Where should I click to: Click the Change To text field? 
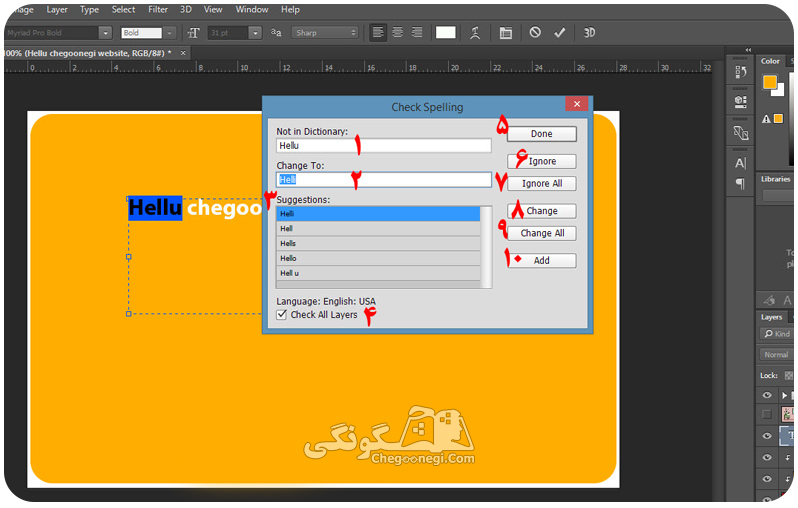pyautogui.click(x=384, y=180)
